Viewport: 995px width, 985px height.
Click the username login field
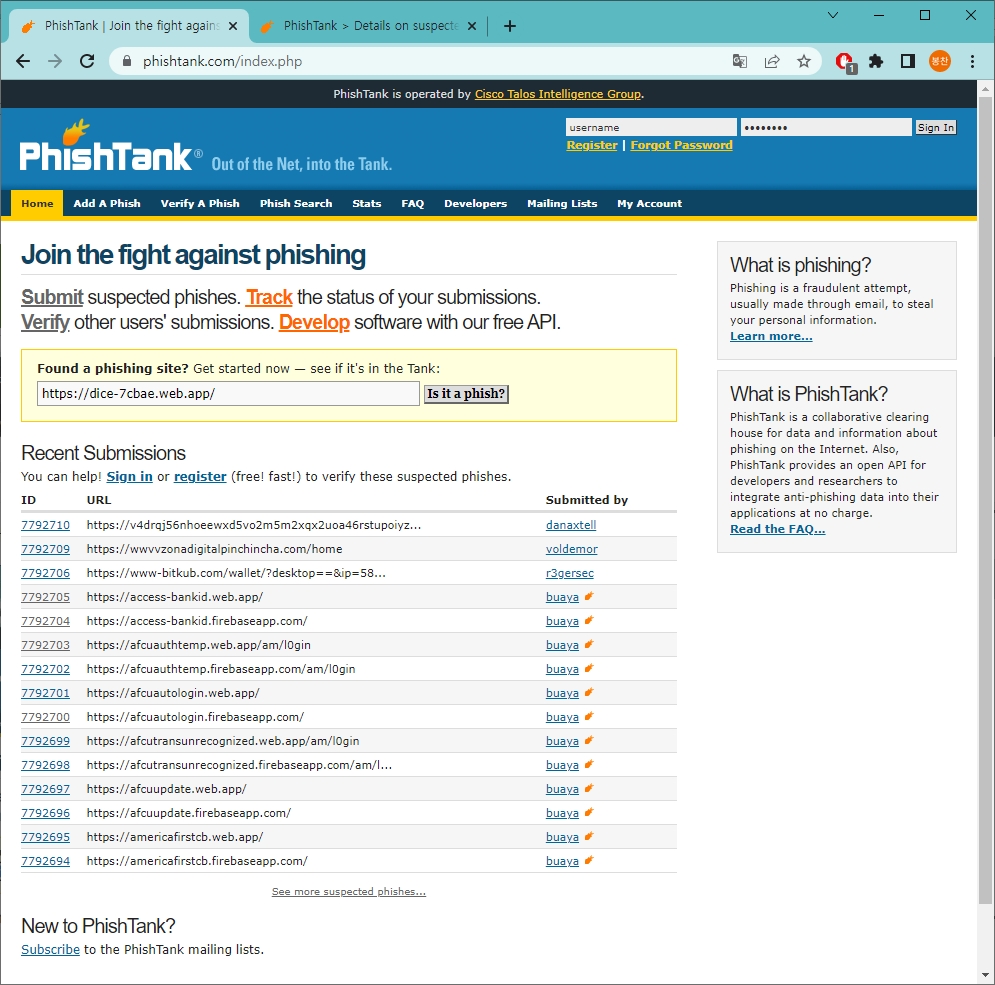tap(651, 127)
